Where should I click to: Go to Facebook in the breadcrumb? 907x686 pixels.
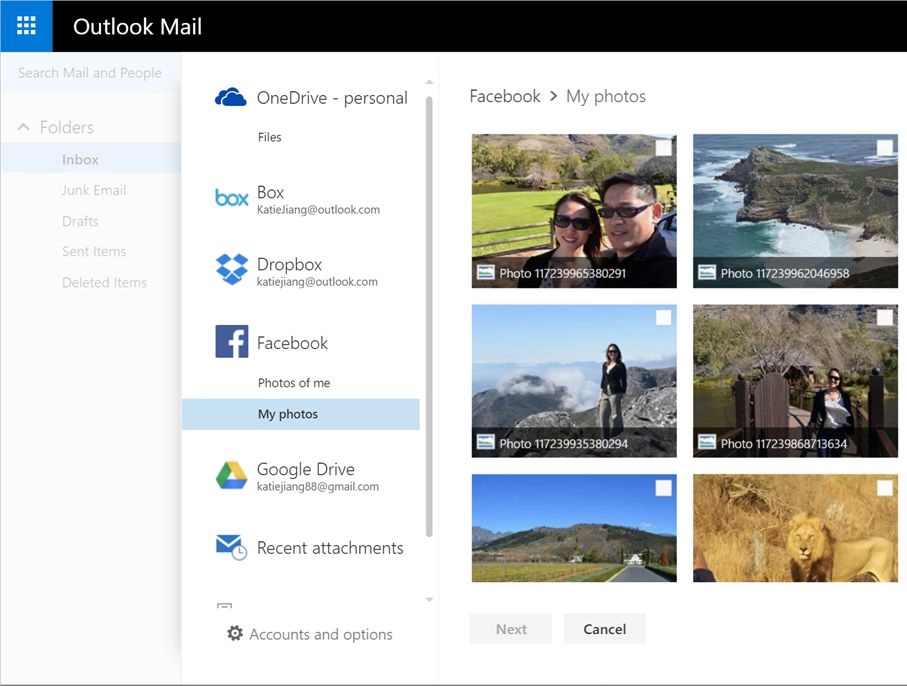(x=505, y=97)
